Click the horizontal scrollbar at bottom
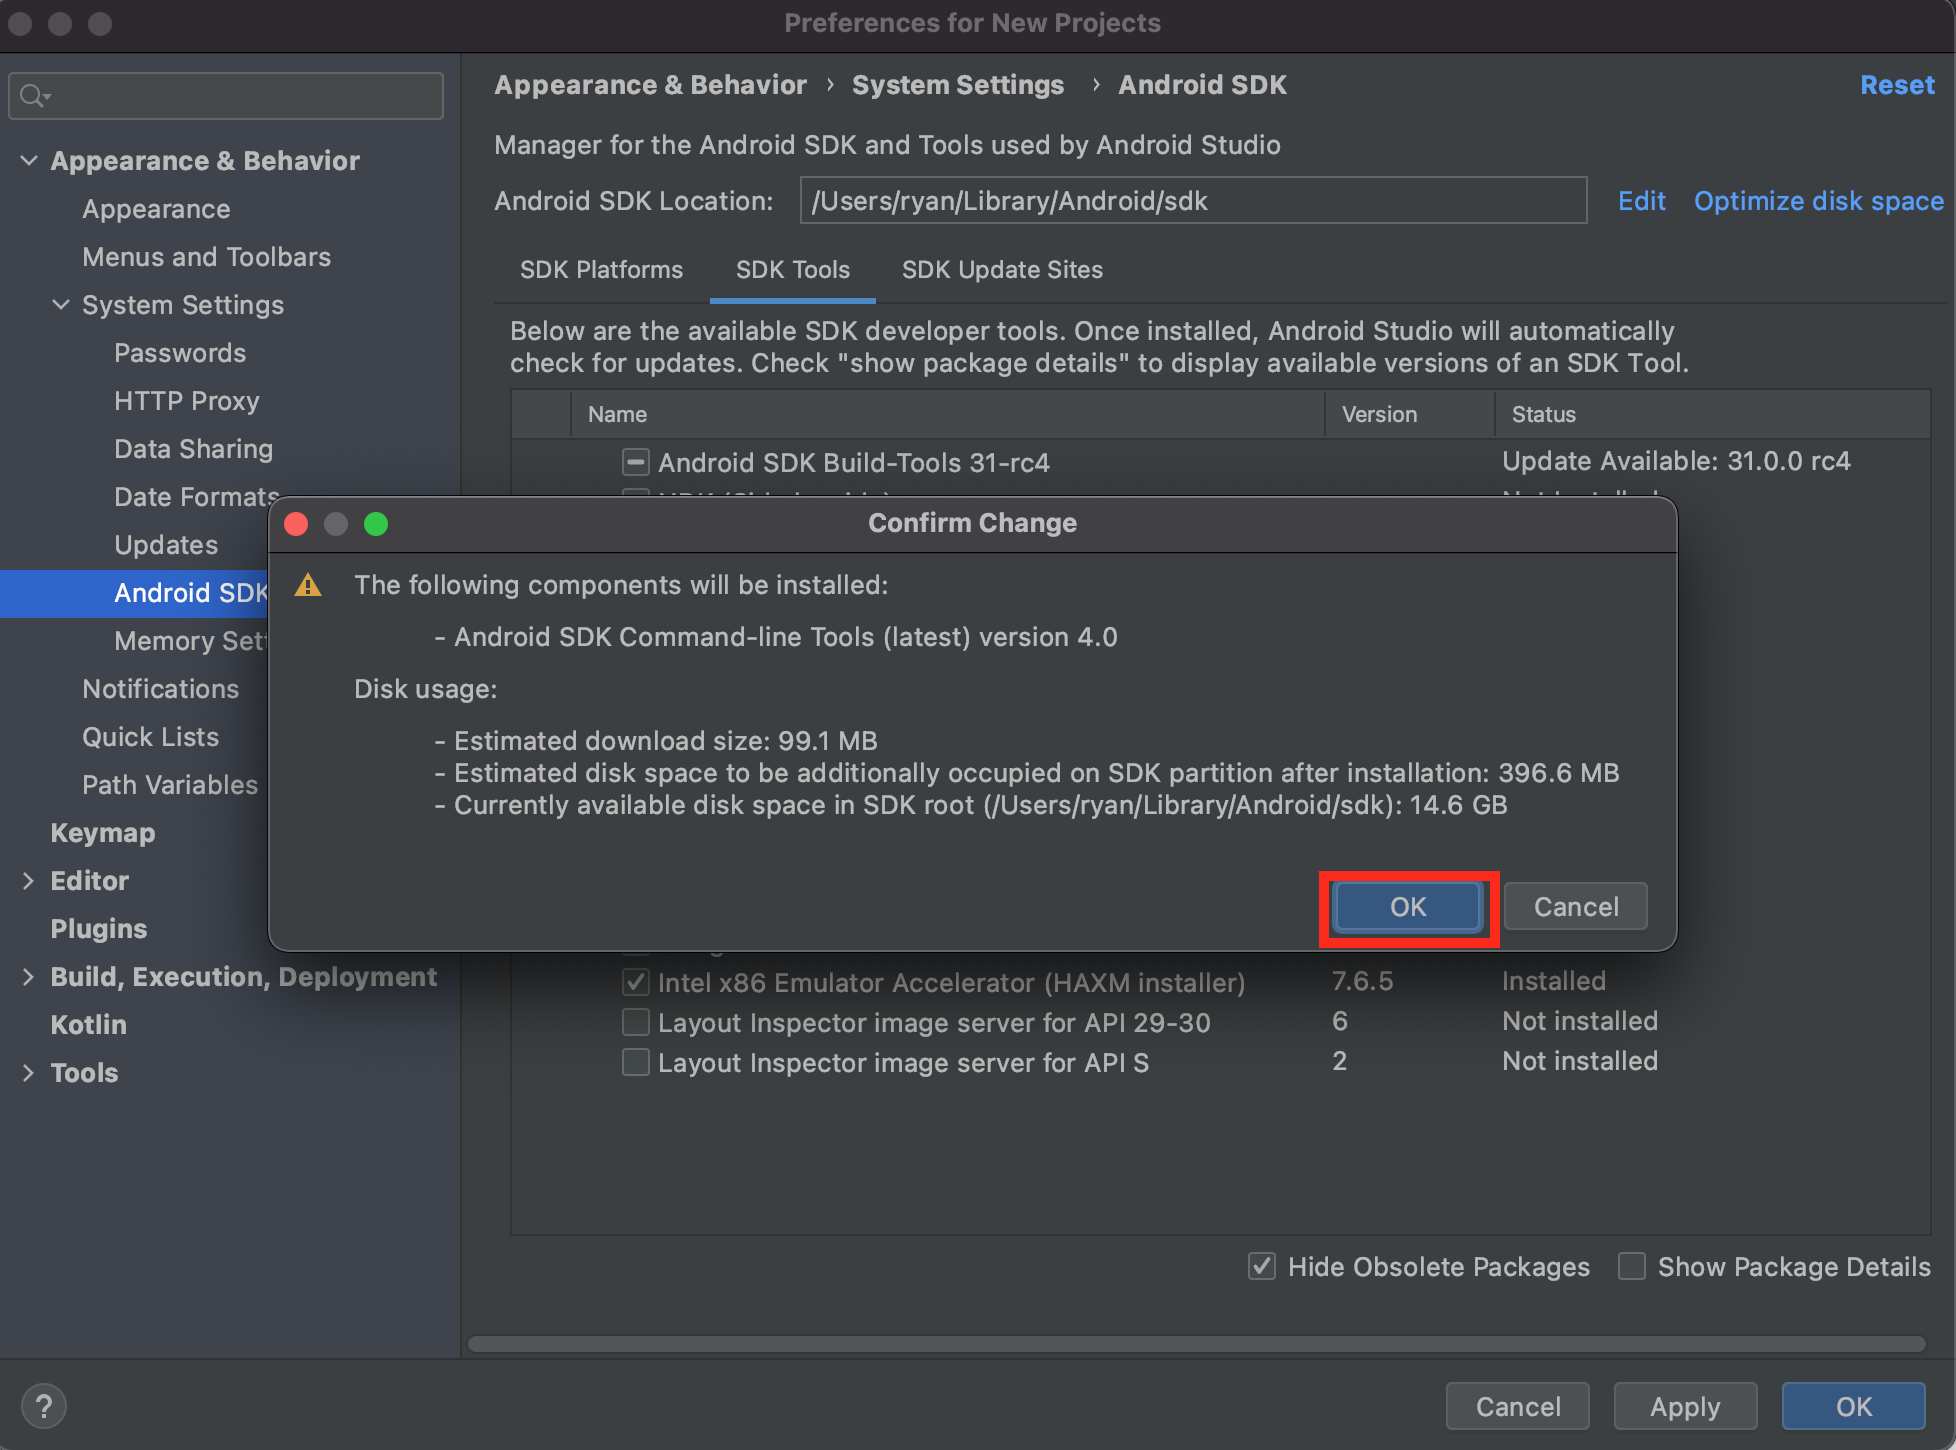This screenshot has height=1450, width=1956. (1196, 1344)
